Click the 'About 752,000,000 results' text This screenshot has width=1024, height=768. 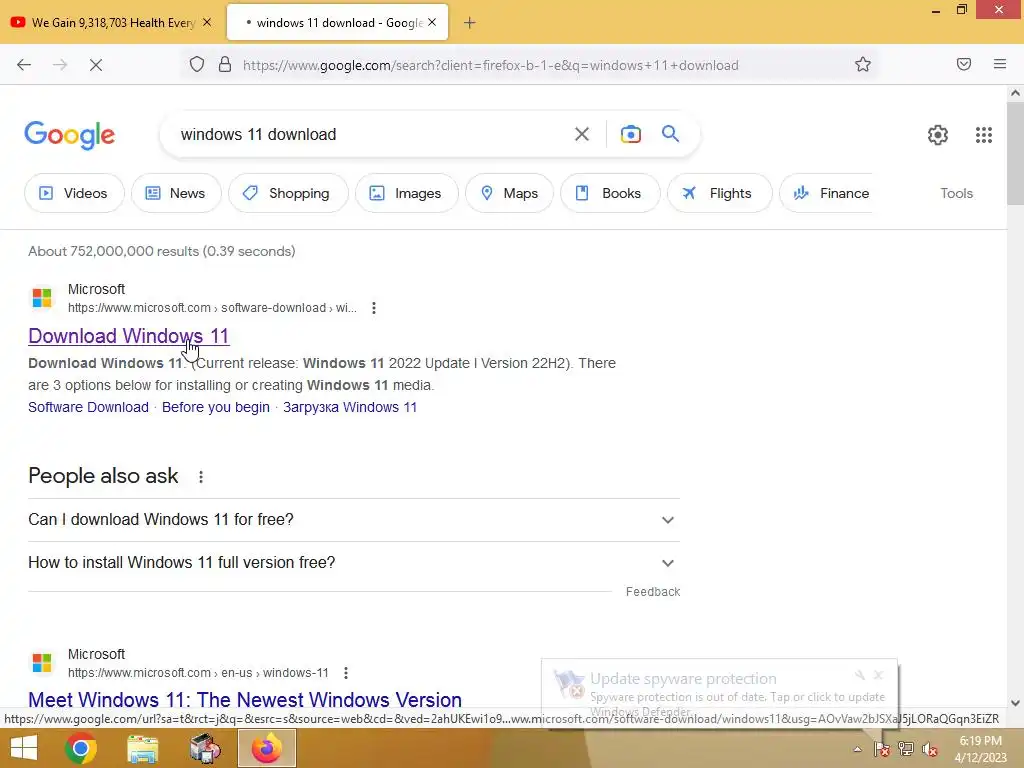coord(161,251)
